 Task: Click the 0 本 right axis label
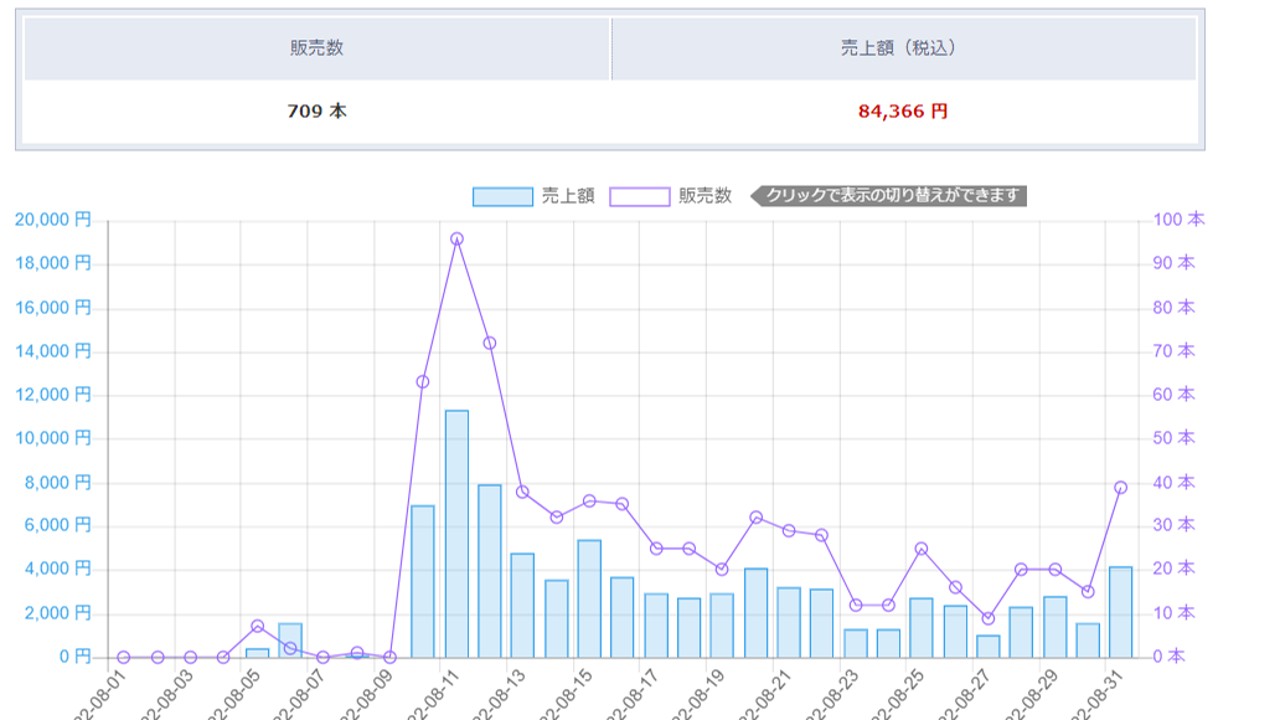tap(1169, 657)
